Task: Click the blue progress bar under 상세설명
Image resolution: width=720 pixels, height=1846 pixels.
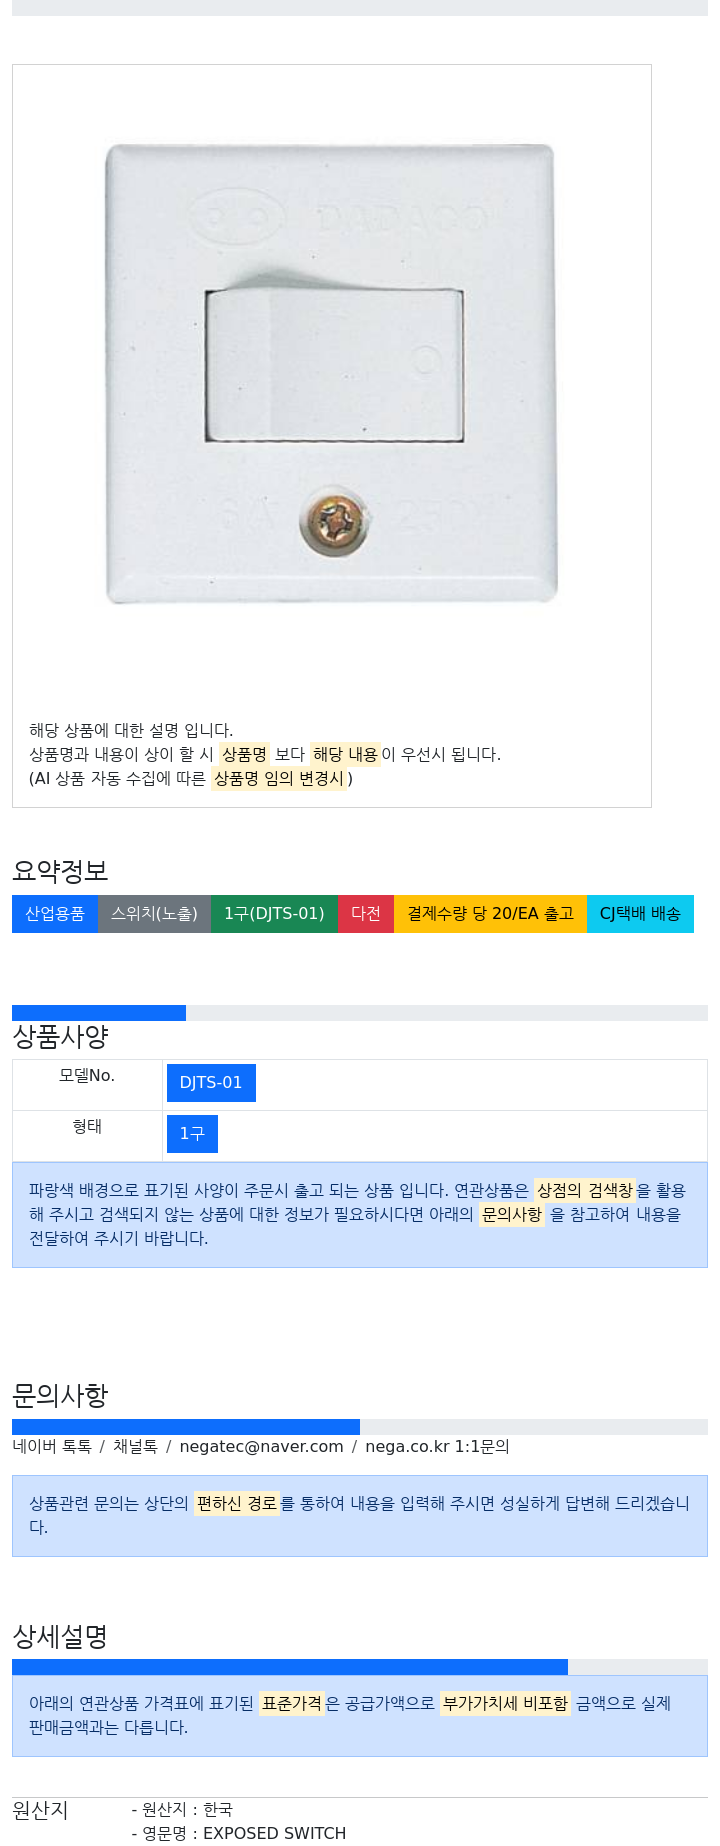Action: point(290,1667)
